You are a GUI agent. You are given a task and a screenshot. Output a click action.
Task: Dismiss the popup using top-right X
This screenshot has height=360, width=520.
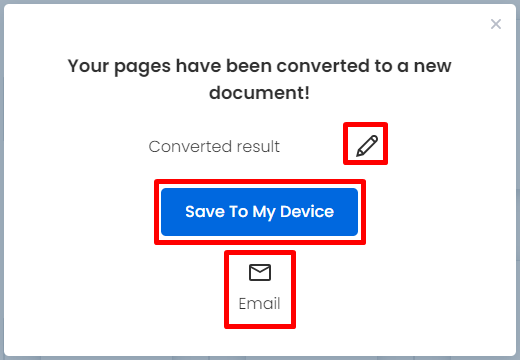click(496, 24)
